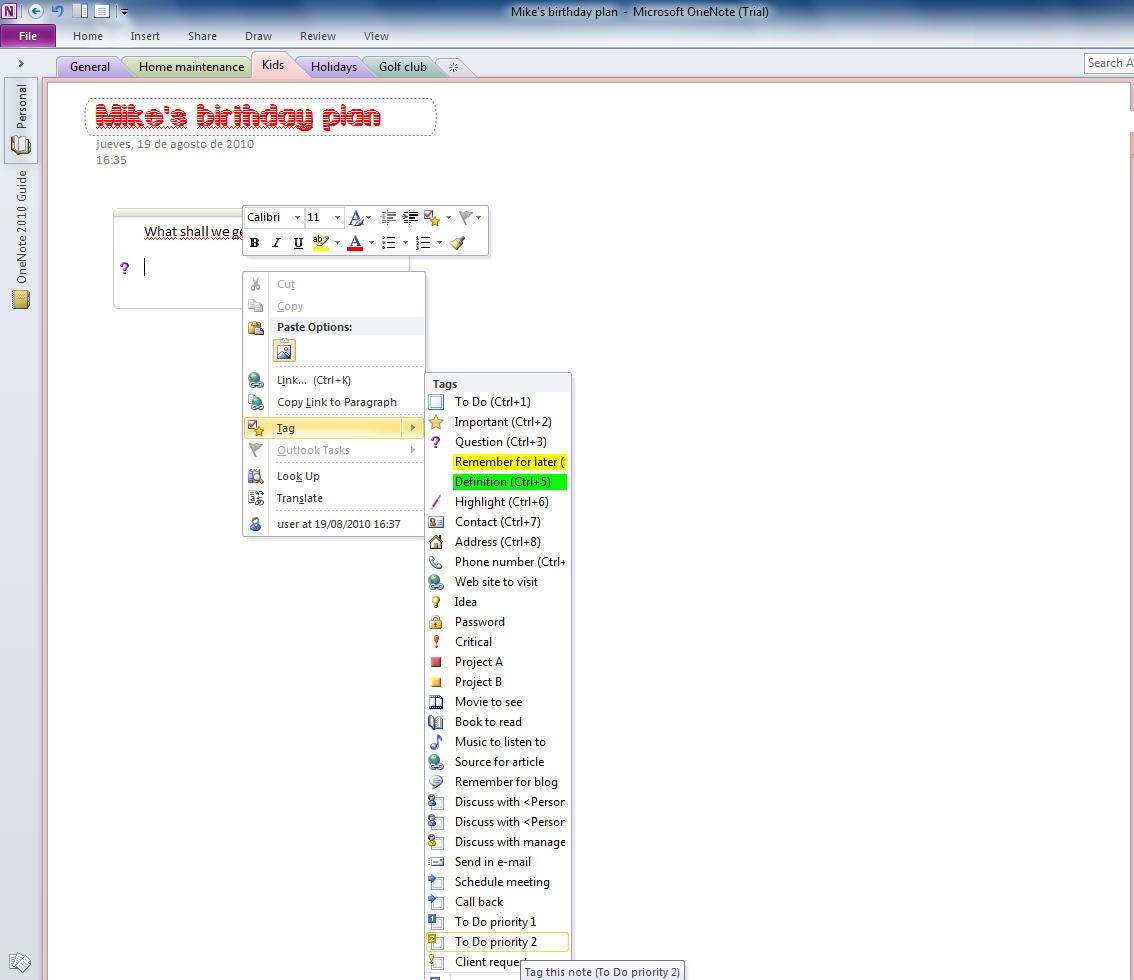Select the Password padlock tag
Screen dimensions: 1134x980
(498, 622)
